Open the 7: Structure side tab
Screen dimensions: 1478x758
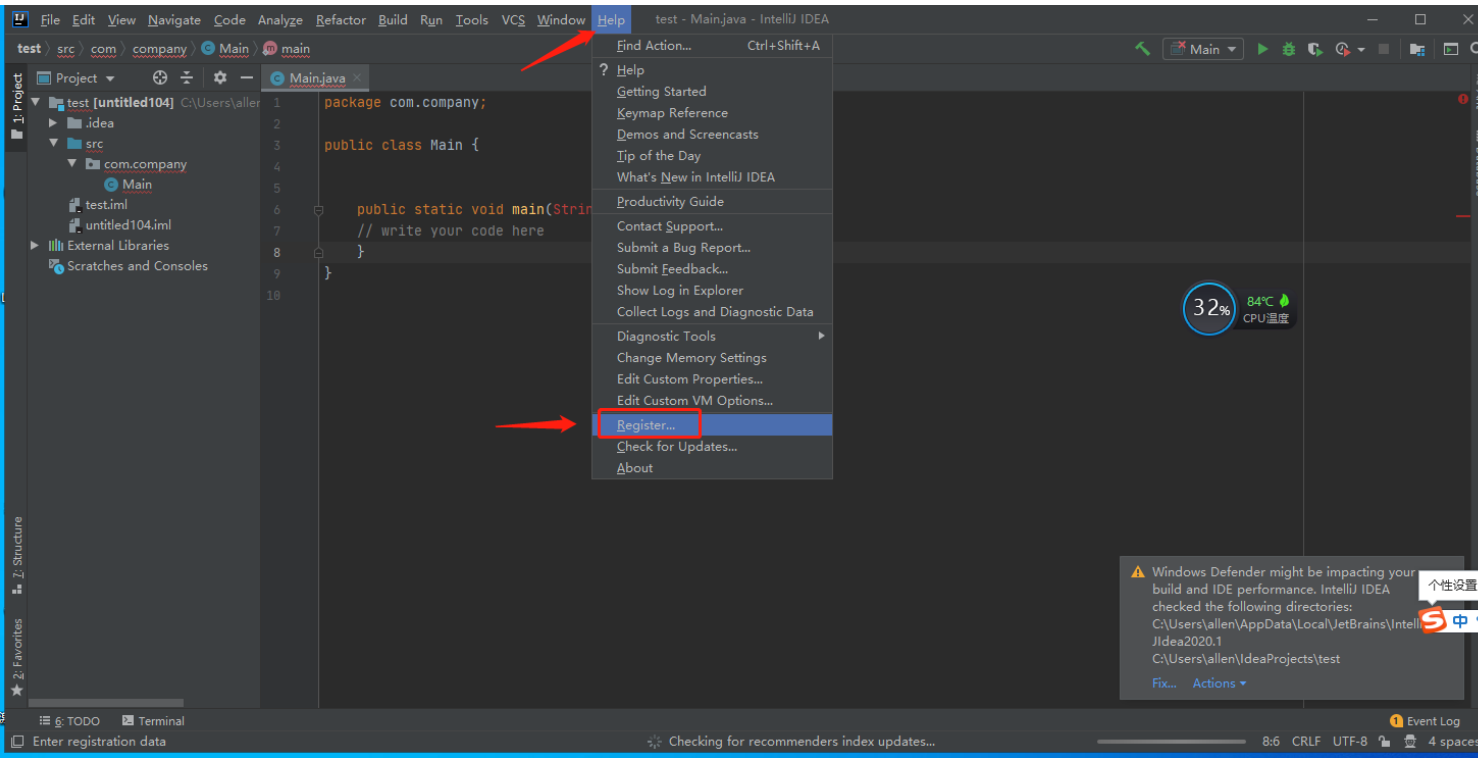coord(16,556)
